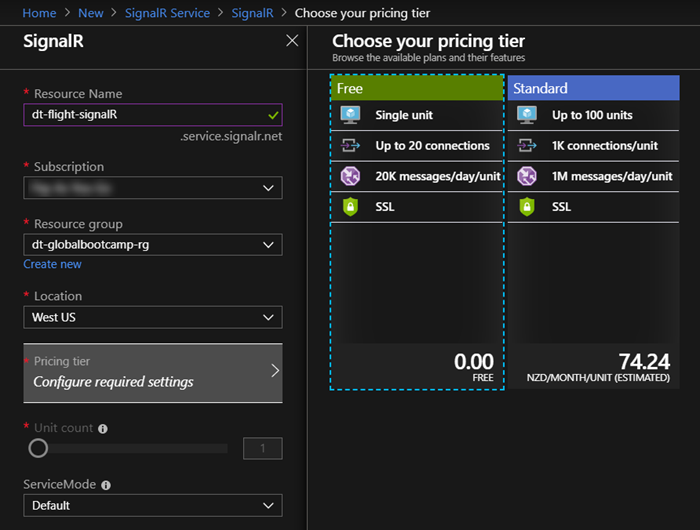The width and height of the screenshot is (700, 530).
Task: Click the Resource Name input field
Action: pyautogui.click(x=153, y=115)
